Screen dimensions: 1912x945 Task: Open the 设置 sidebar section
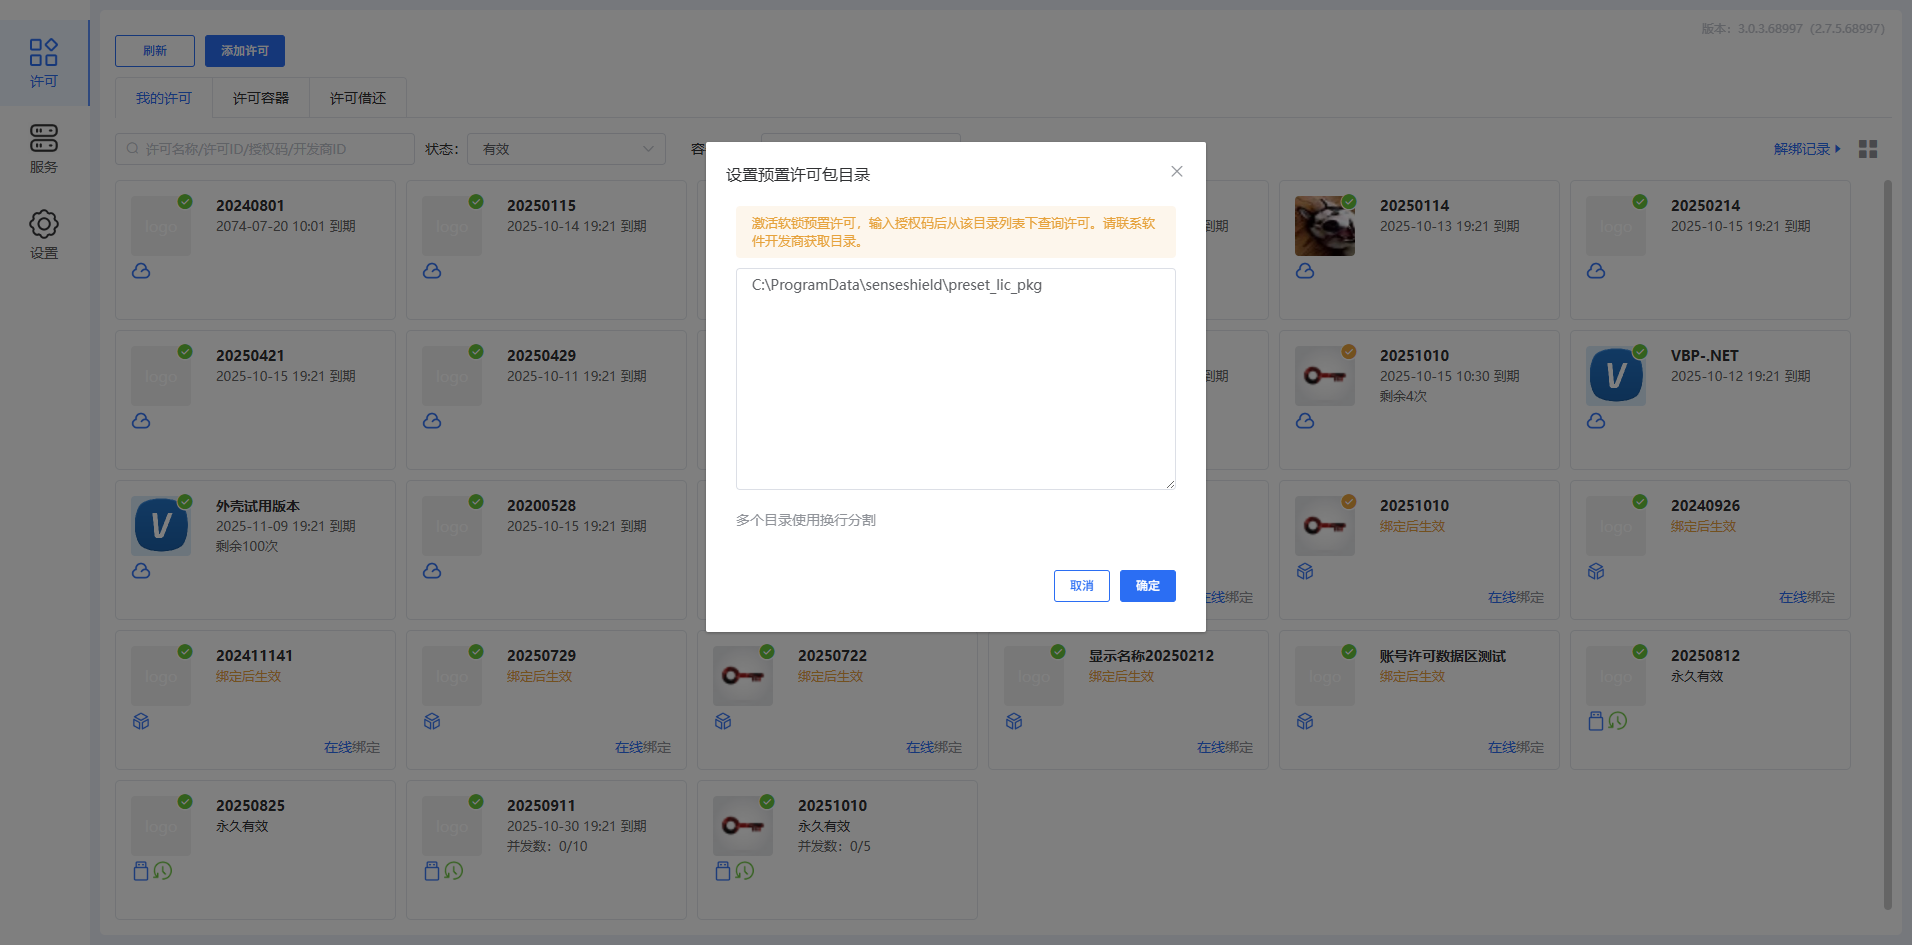(44, 235)
